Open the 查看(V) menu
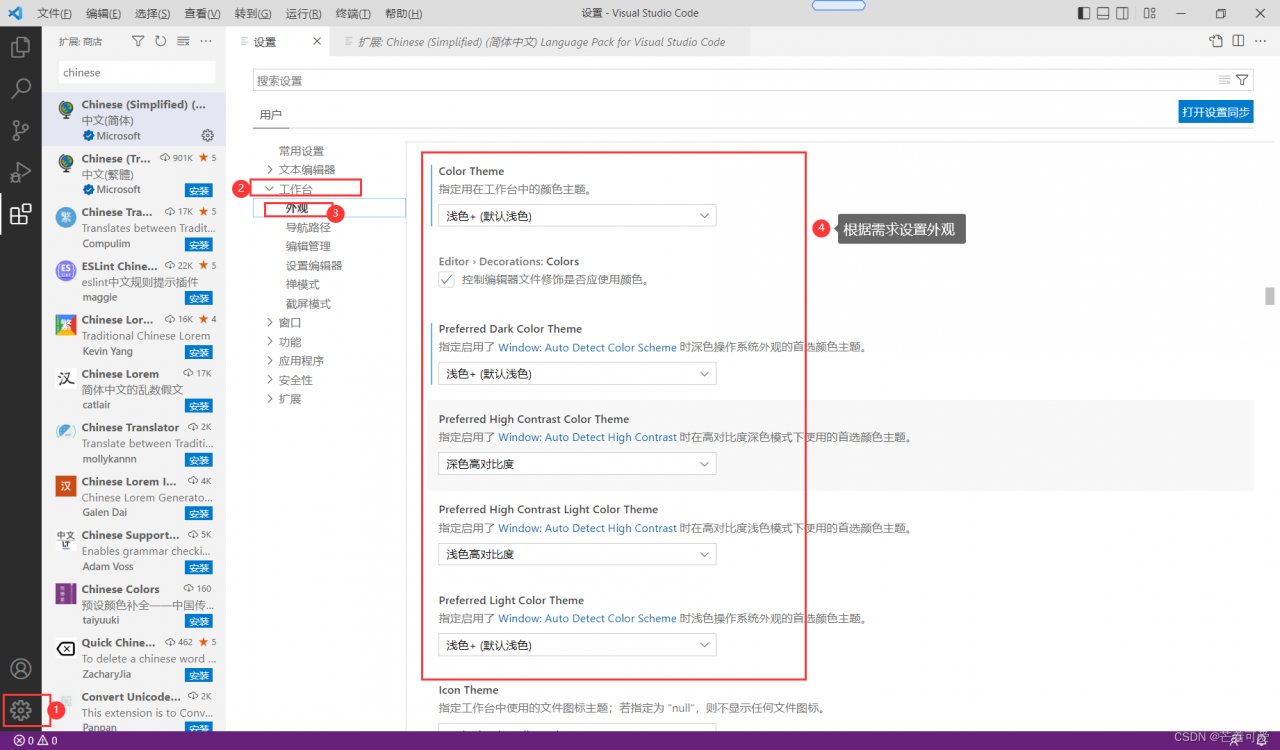 coord(202,14)
